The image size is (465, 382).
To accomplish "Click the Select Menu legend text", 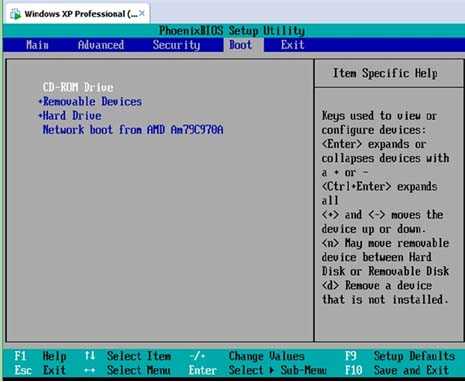I will [x=139, y=370].
